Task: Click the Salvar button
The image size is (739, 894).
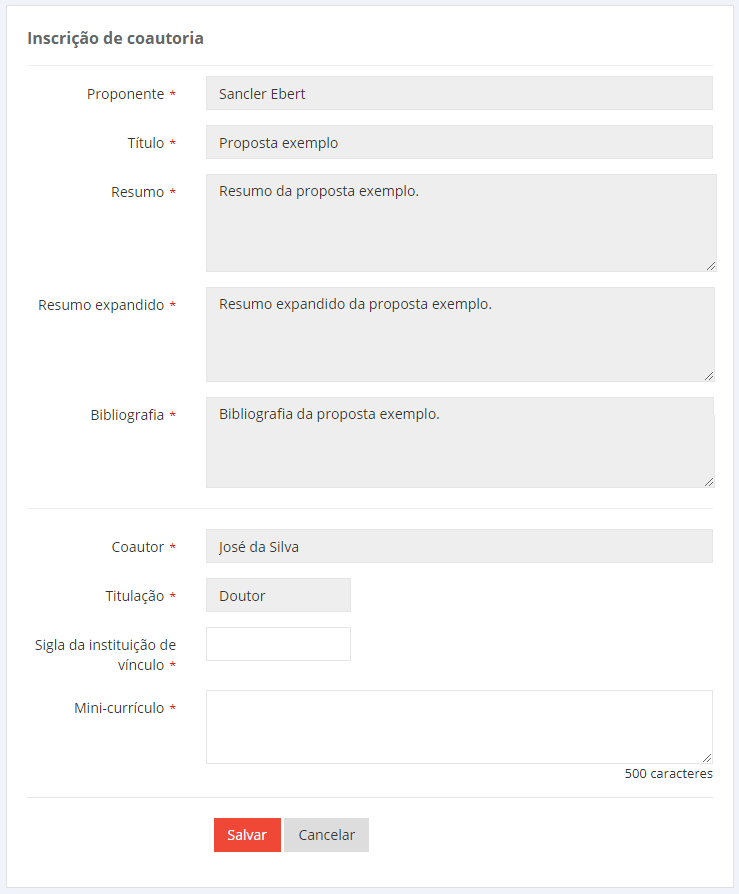Action: click(x=247, y=835)
